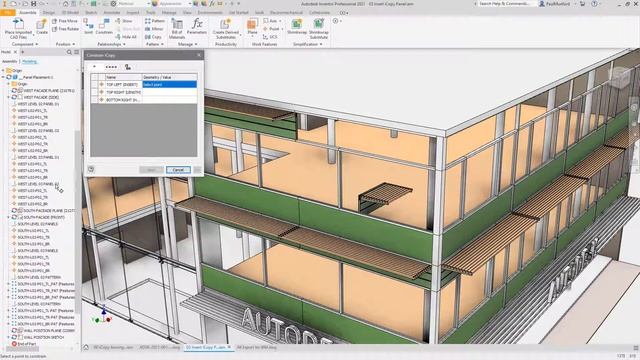Viewport: 640px width, 360px height.
Task: Click the Joint tool icon
Action: pos(88,24)
